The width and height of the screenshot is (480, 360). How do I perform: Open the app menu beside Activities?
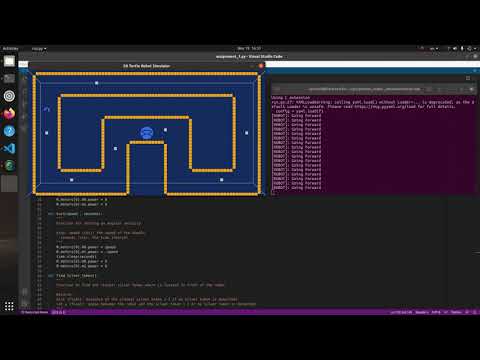[x=39, y=49]
